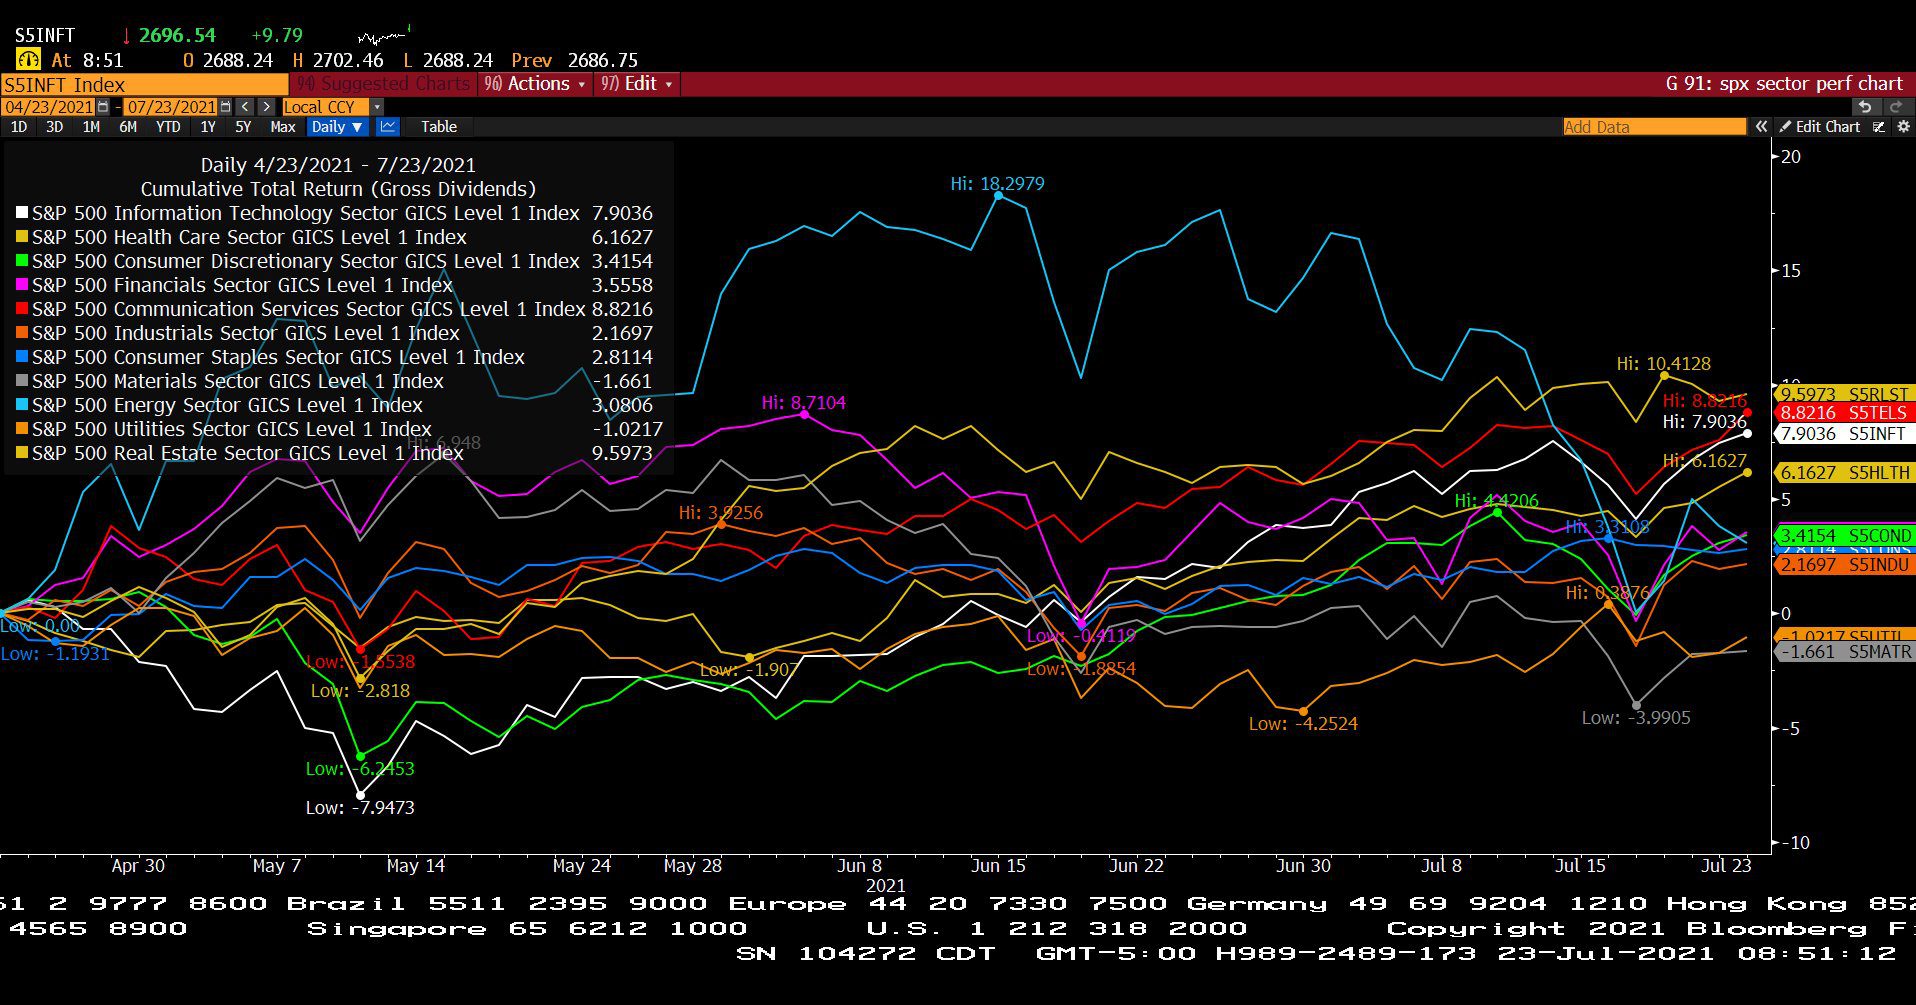
Task: Click the blue Consumer Staples legend swatch
Action: tap(22, 357)
